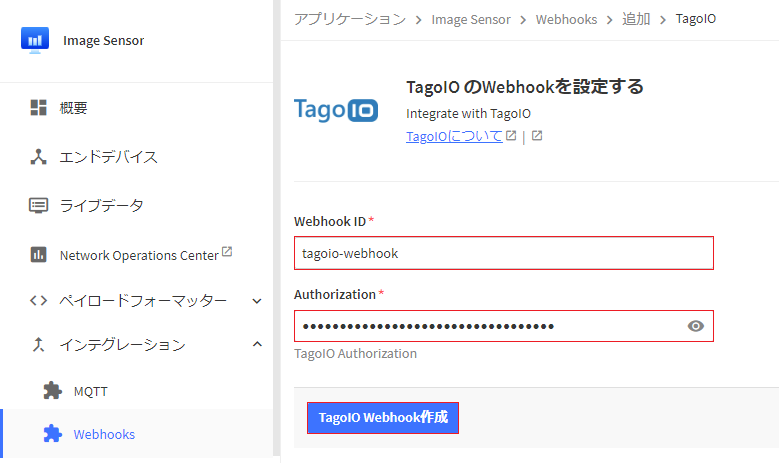This screenshot has height=463, width=779.
Task: Click the ライブデータ monitor icon
Action: 38,205
